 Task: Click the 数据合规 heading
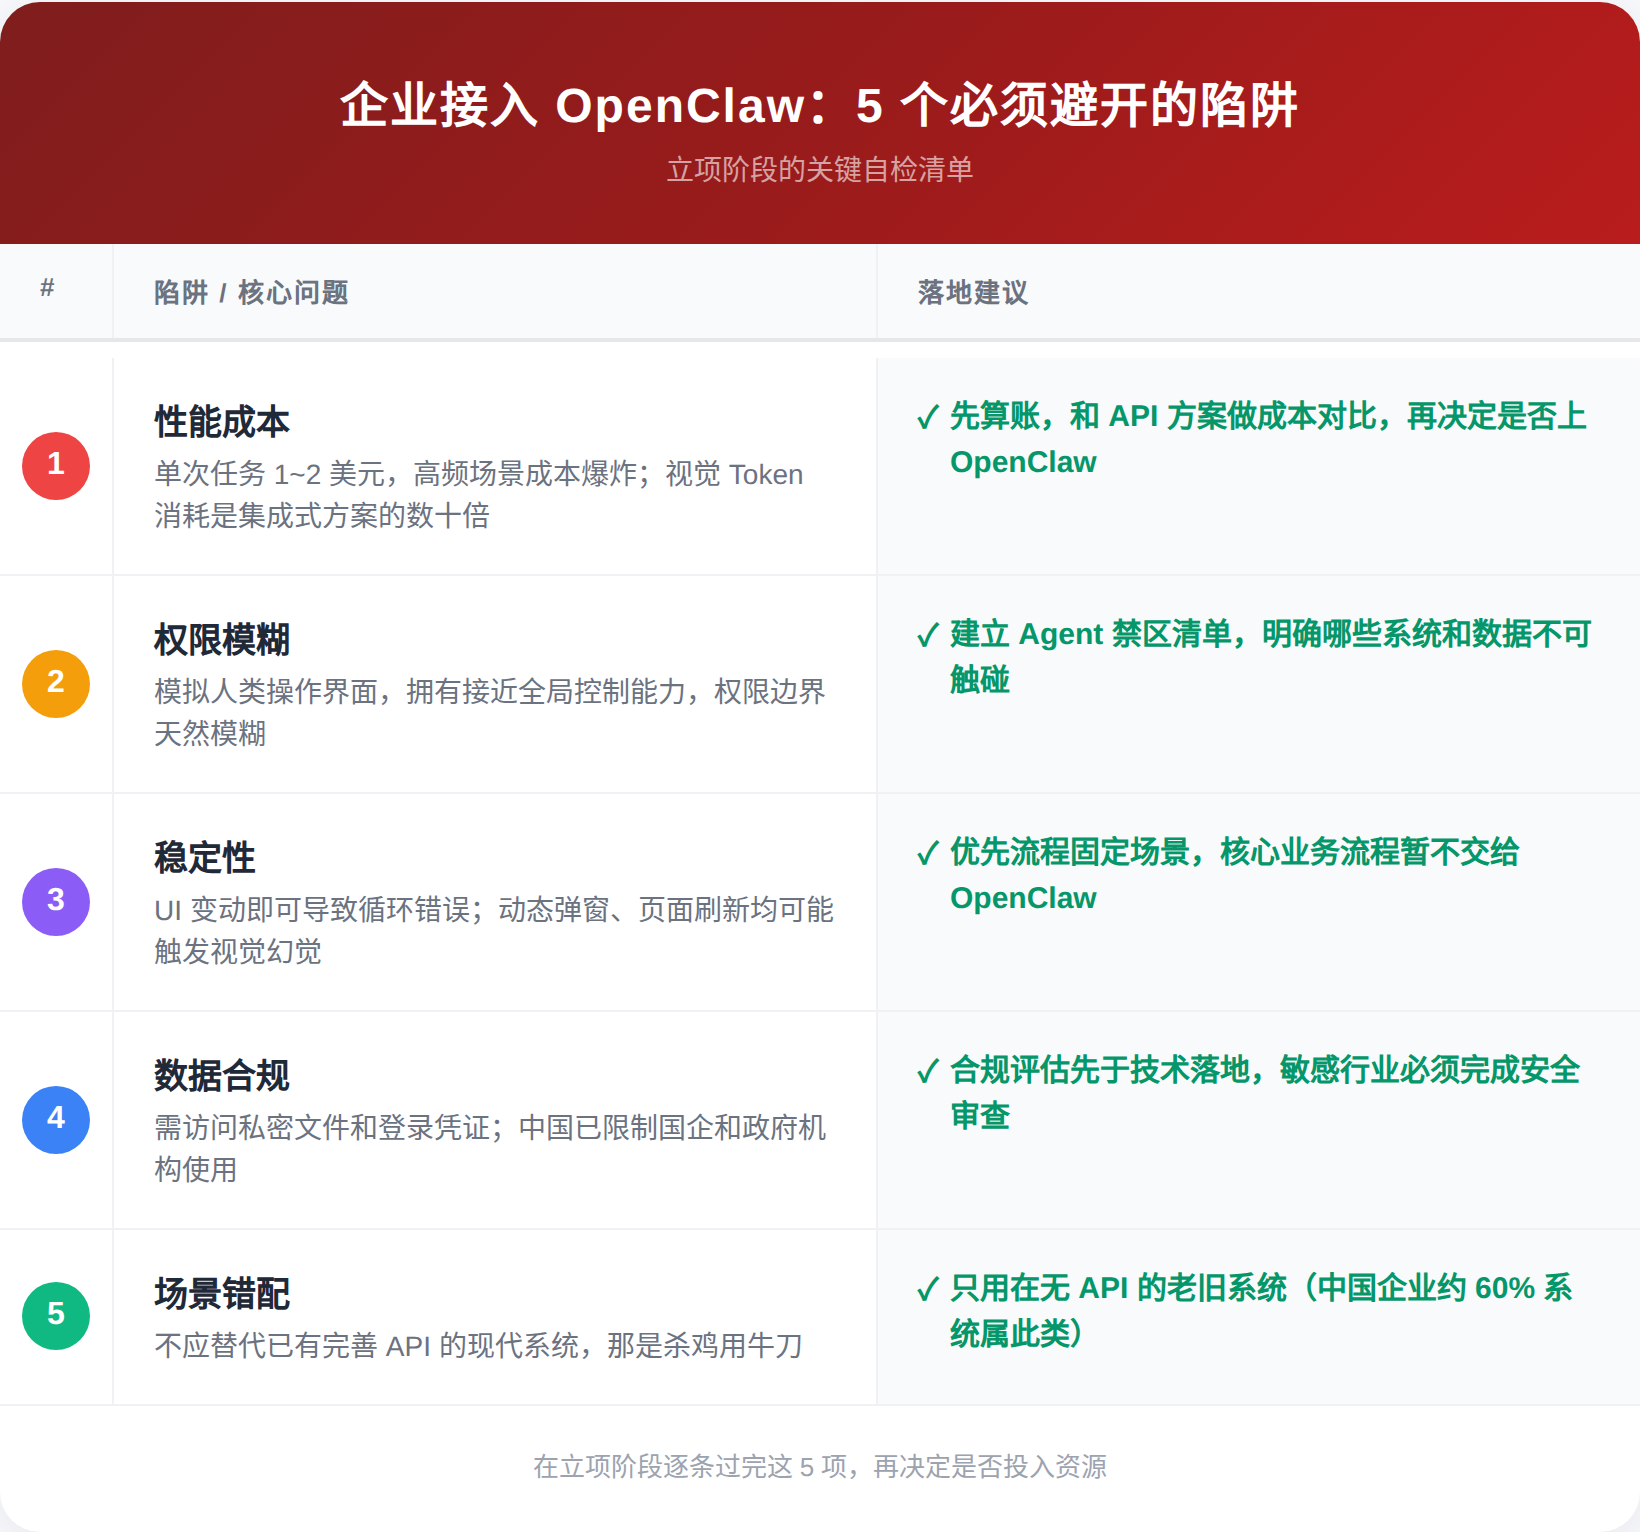tap(222, 1076)
